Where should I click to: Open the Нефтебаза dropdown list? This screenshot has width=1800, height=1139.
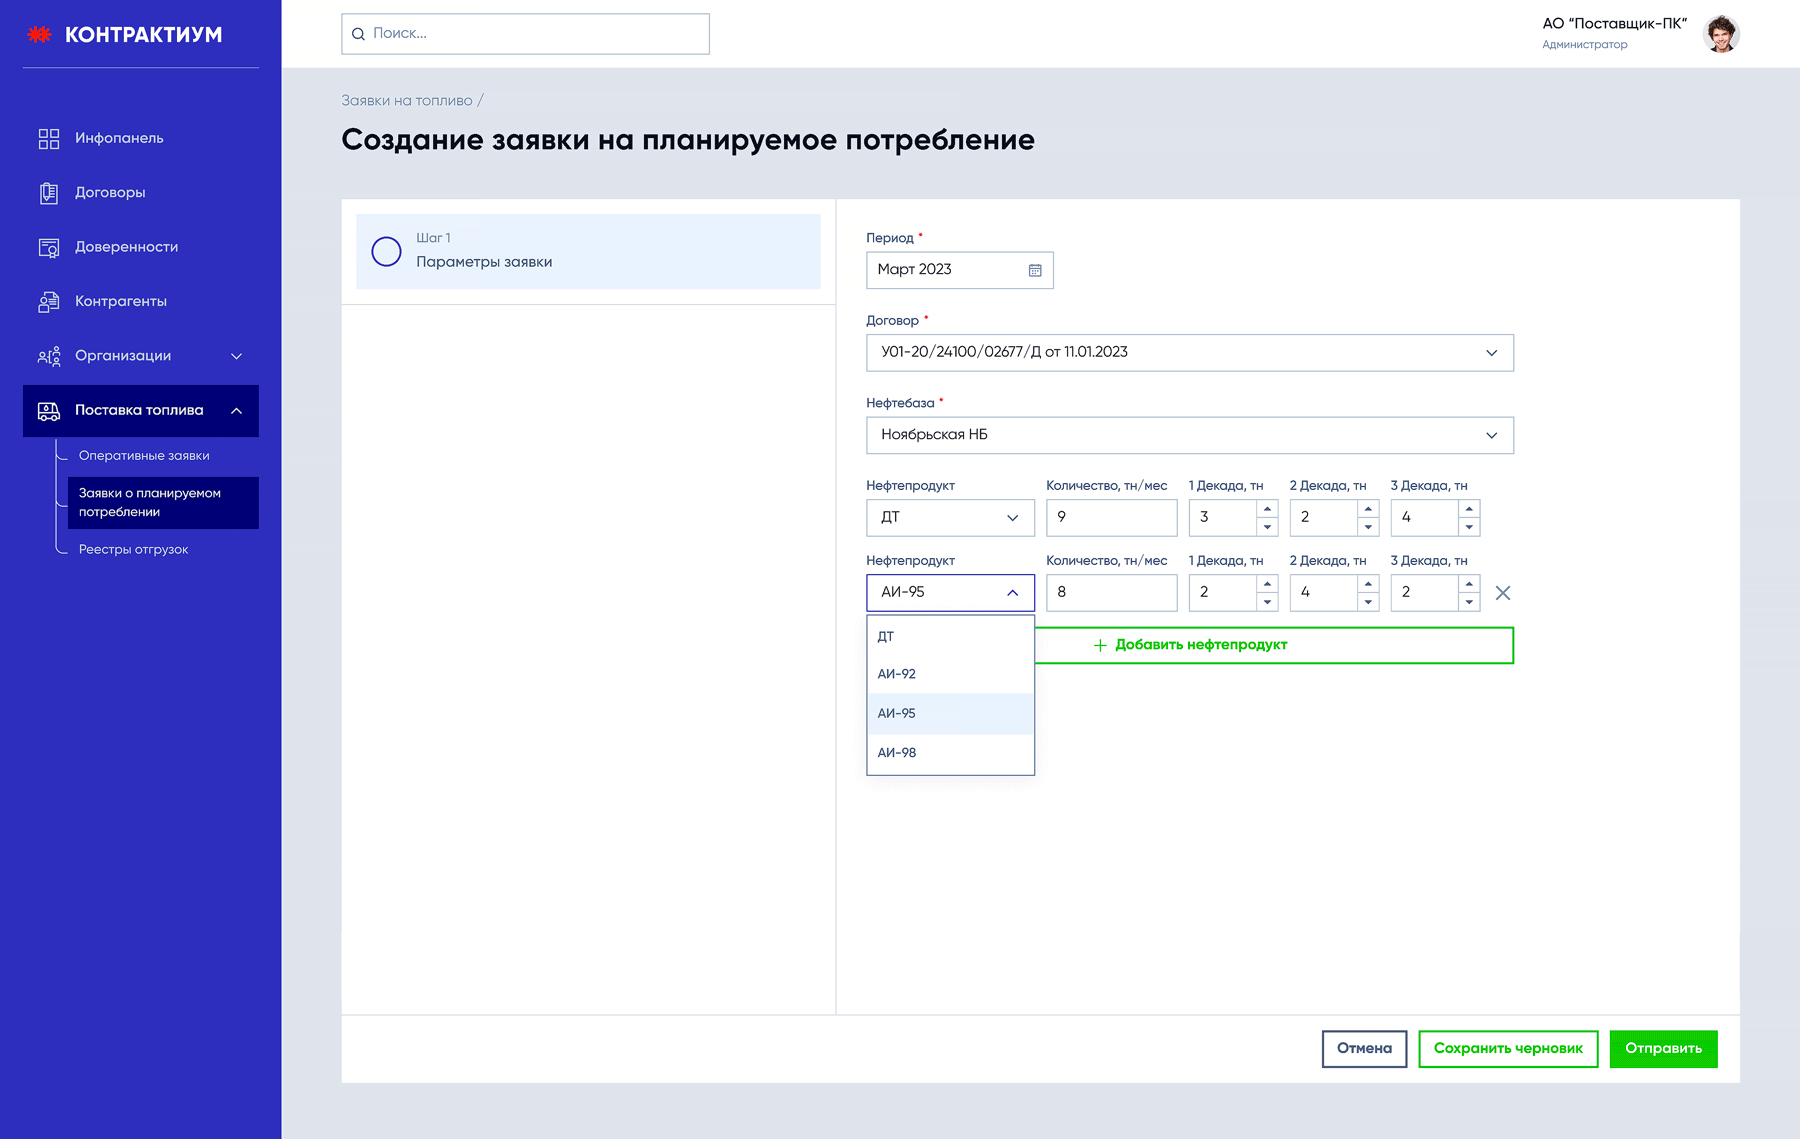pos(1490,435)
